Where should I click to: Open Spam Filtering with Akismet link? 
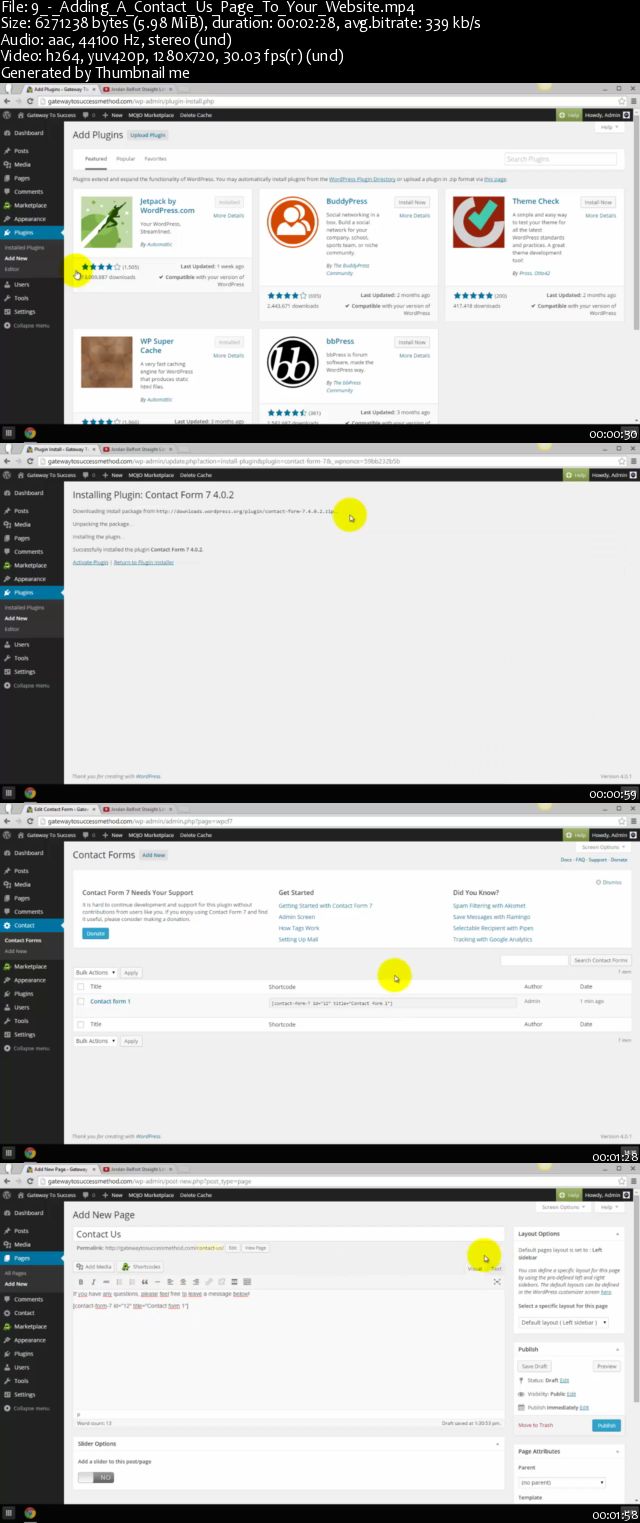coord(489,906)
